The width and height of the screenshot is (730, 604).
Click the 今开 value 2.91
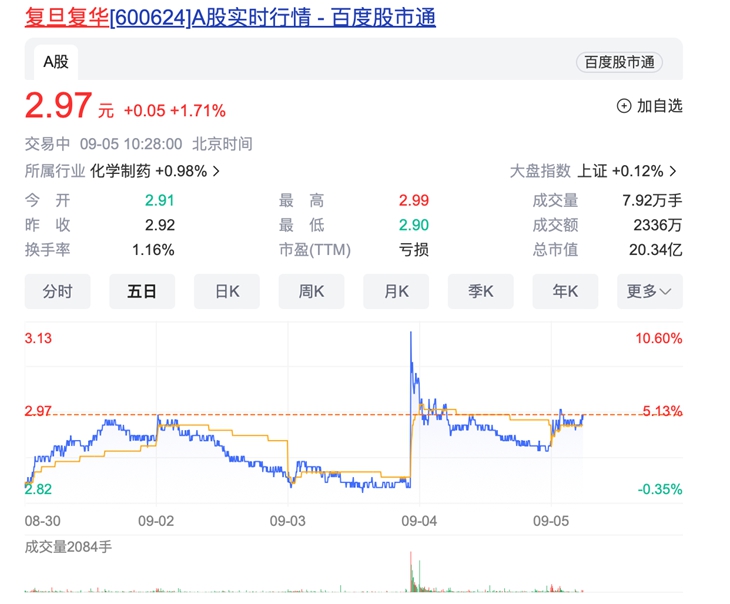coord(159,200)
